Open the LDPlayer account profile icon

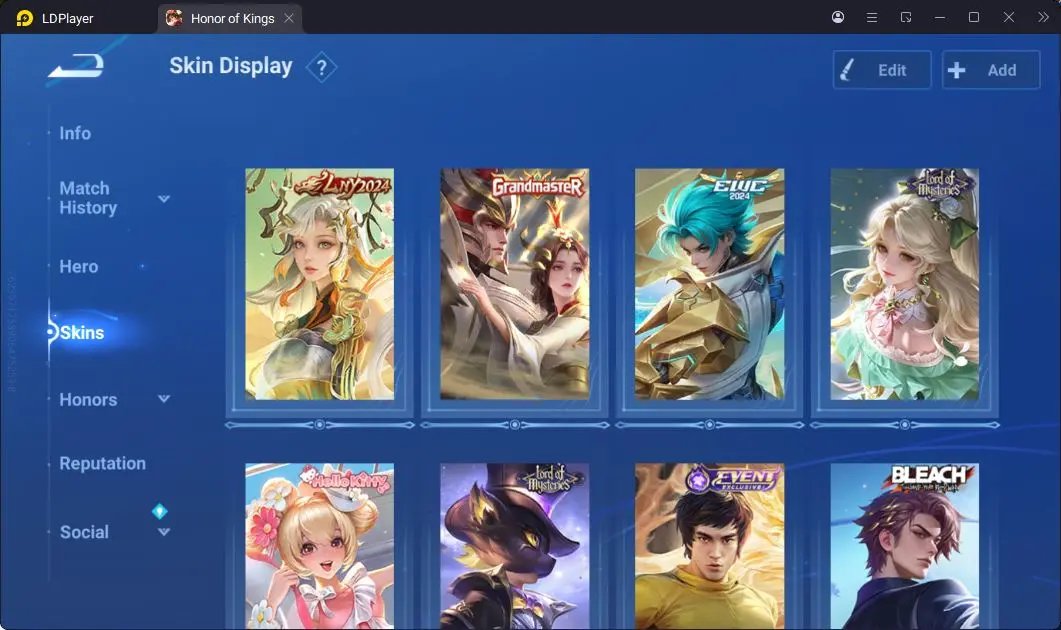click(838, 17)
